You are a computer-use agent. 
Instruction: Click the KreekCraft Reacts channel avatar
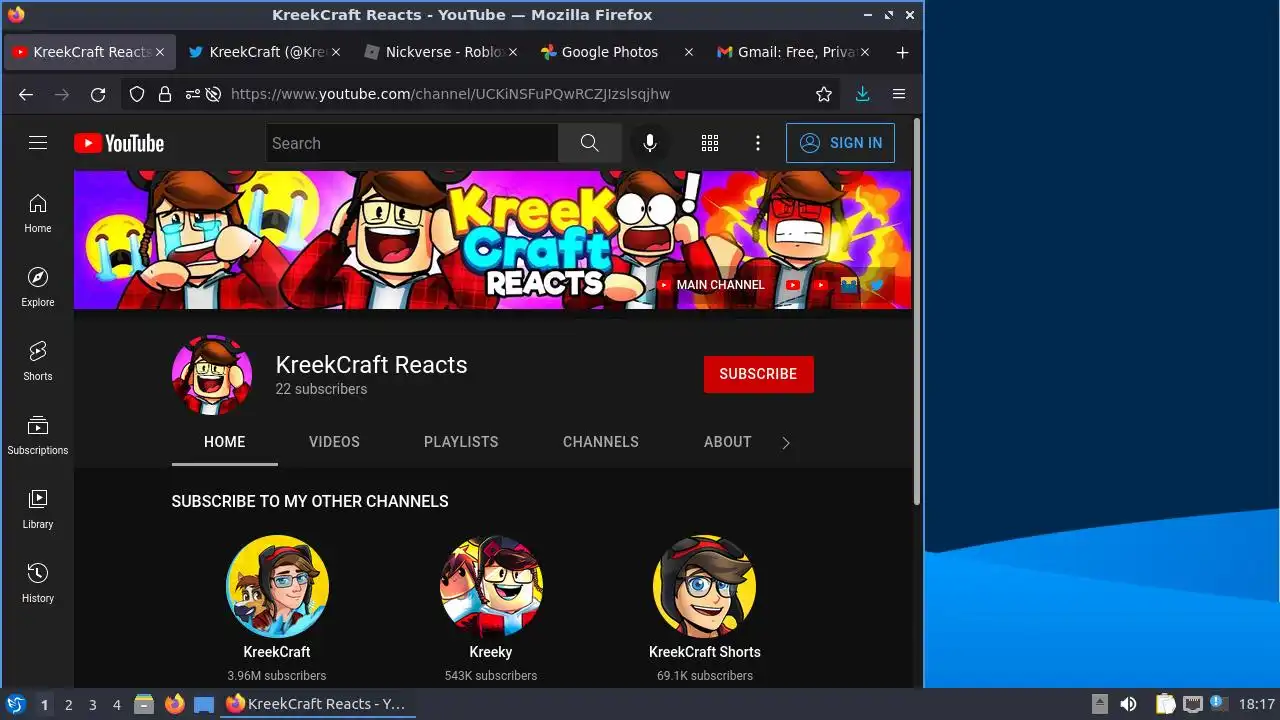(212, 375)
